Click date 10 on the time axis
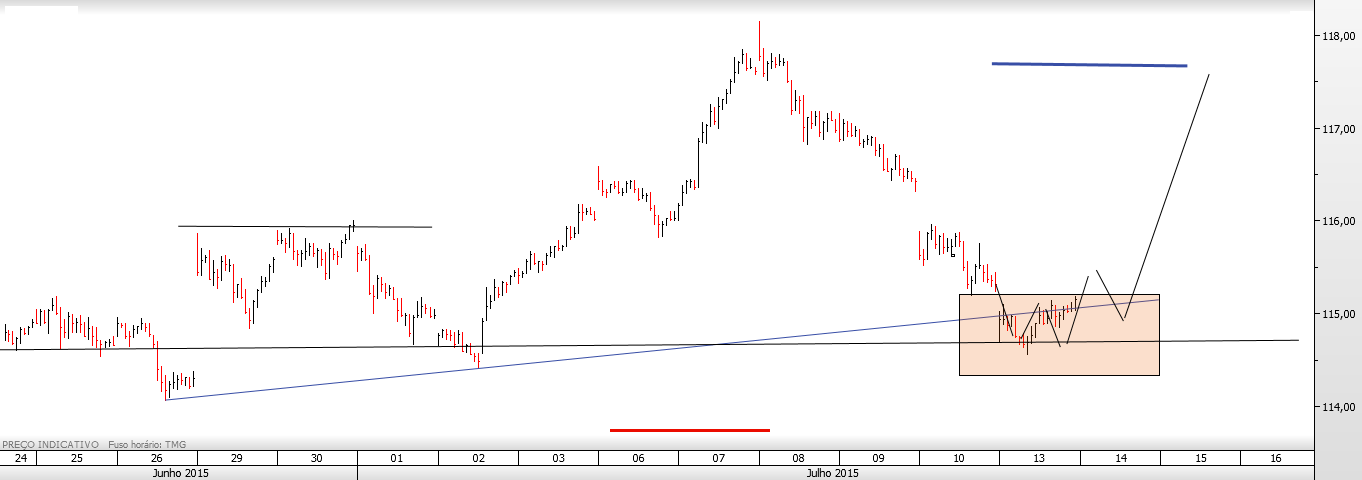Viewport: 1362px width, 480px height. coord(959,458)
